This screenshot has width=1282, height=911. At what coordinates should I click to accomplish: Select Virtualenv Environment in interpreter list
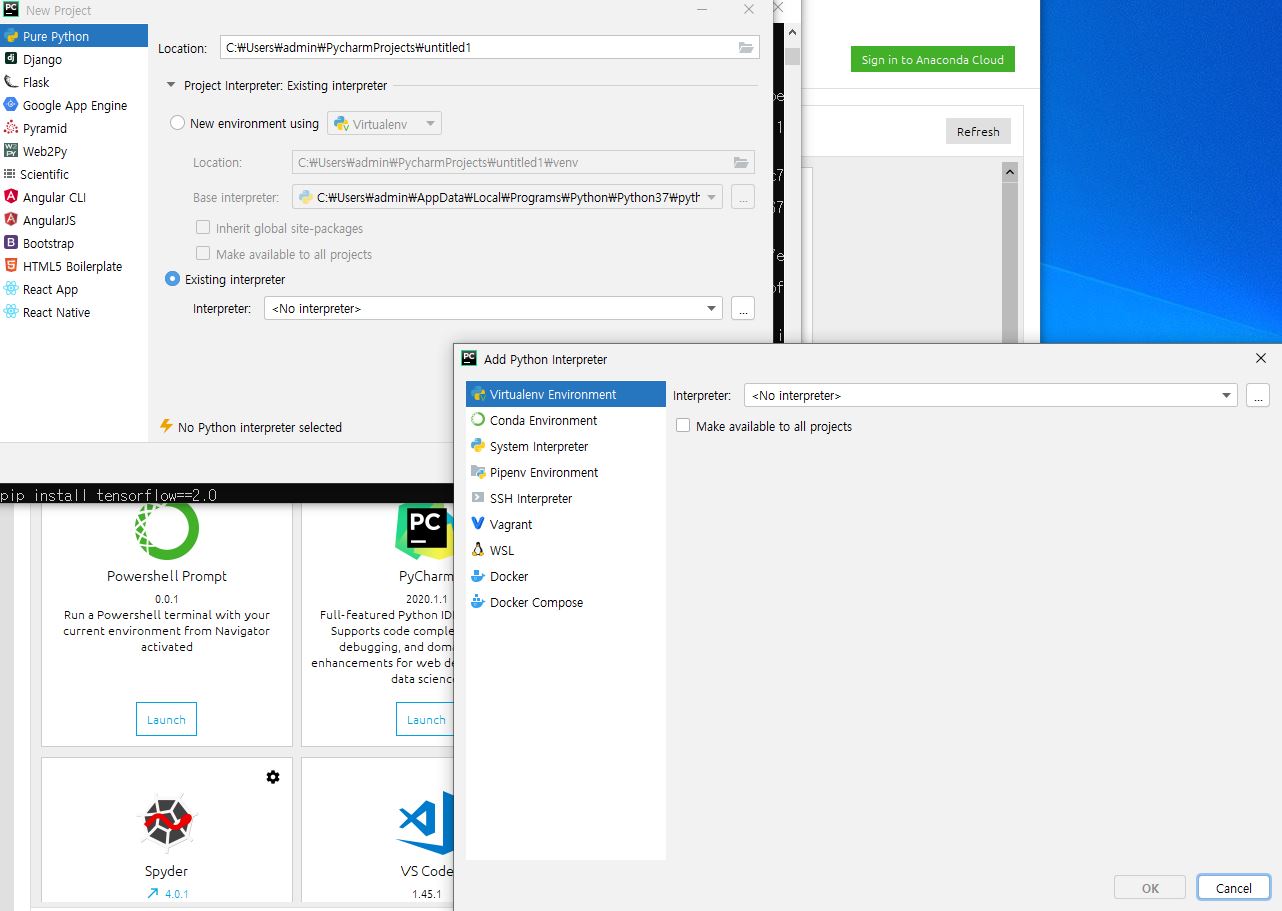[x=566, y=394]
